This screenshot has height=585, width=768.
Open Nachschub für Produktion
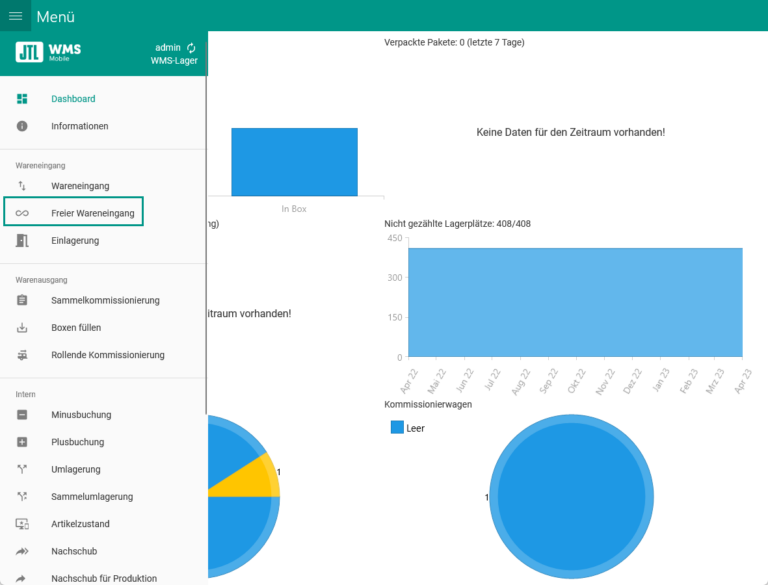pos(103,578)
